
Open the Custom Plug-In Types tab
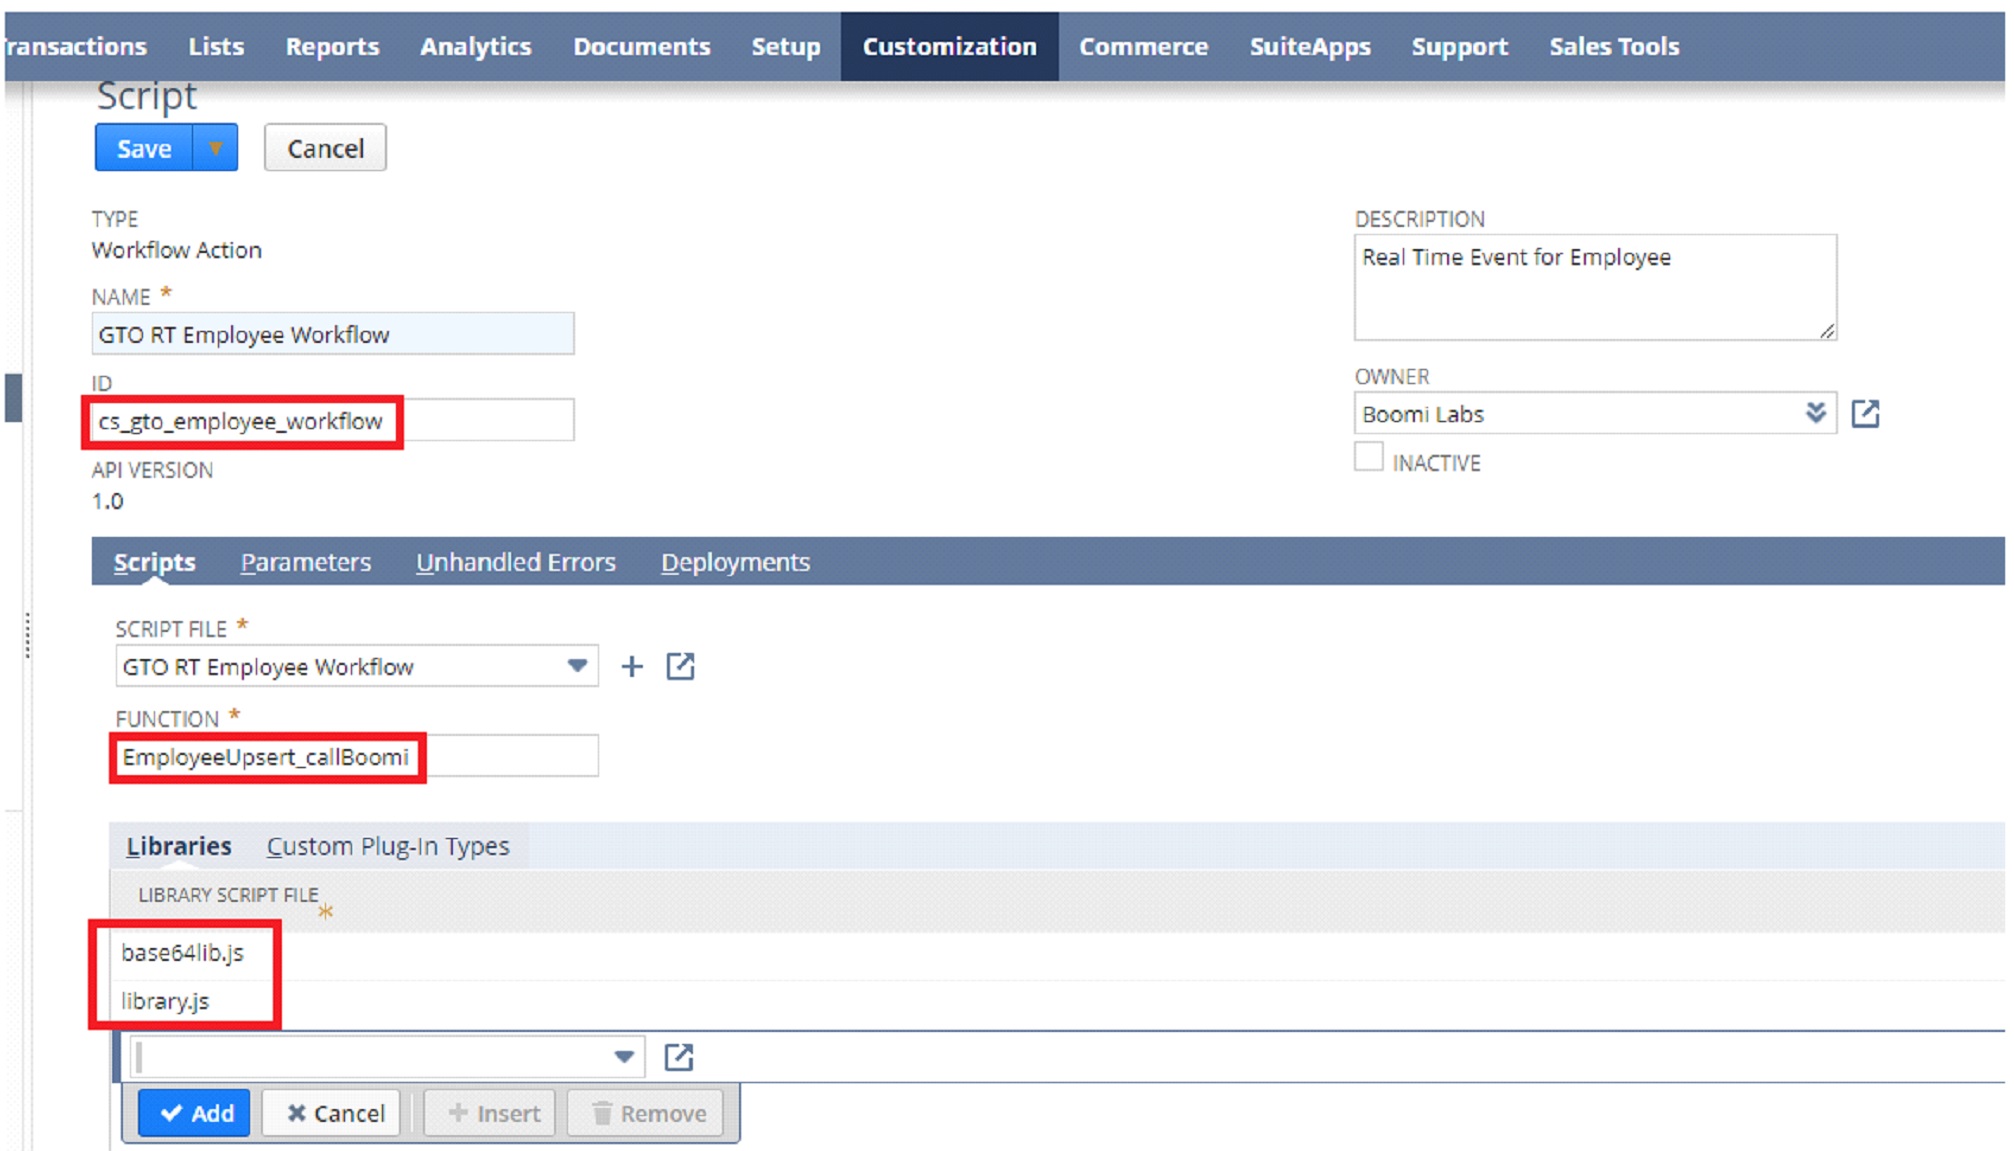[388, 845]
